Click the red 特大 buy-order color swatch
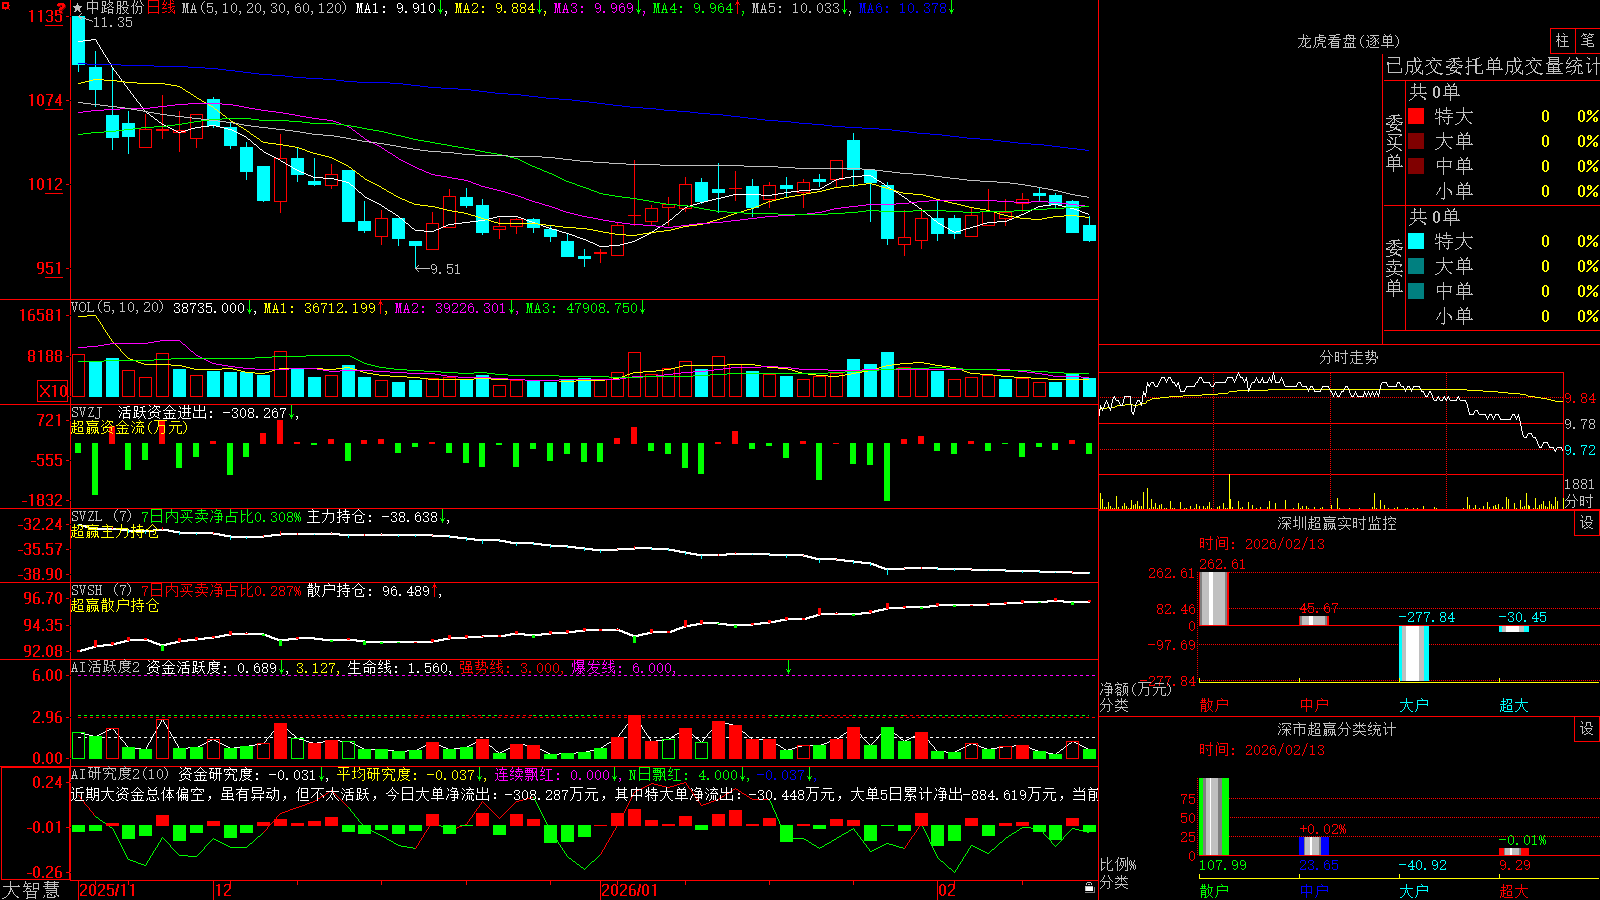 pos(1416,116)
